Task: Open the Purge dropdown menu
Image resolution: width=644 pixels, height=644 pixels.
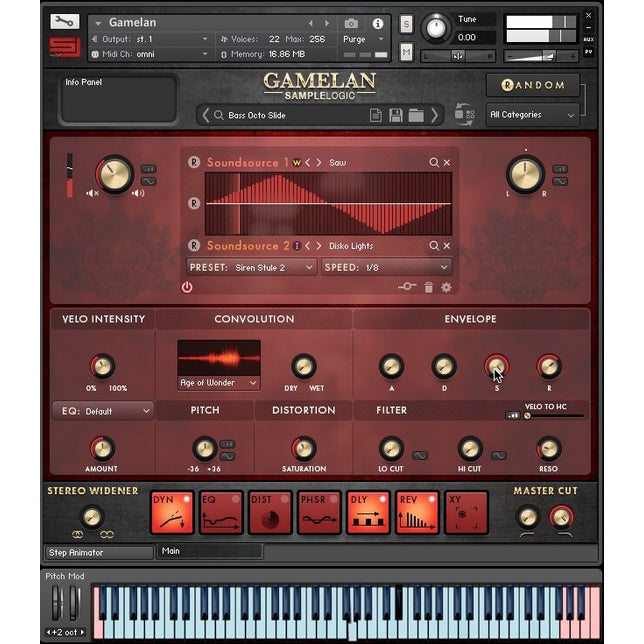Action: coord(363,39)
